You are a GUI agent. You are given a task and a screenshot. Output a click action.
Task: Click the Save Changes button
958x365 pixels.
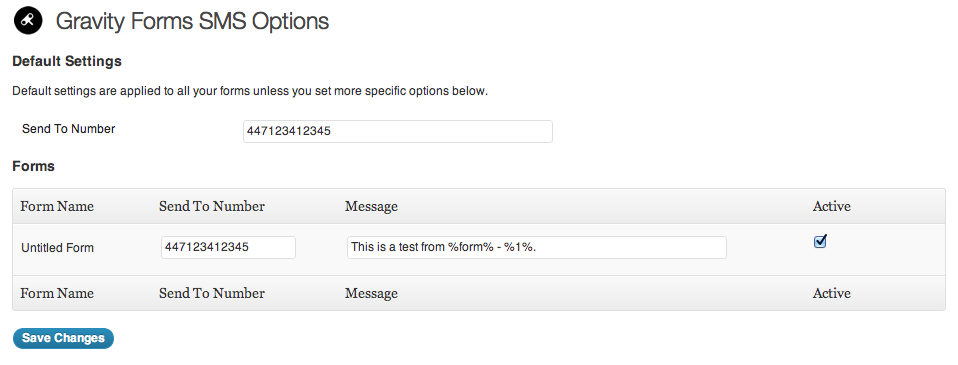[x=64, y=338]
